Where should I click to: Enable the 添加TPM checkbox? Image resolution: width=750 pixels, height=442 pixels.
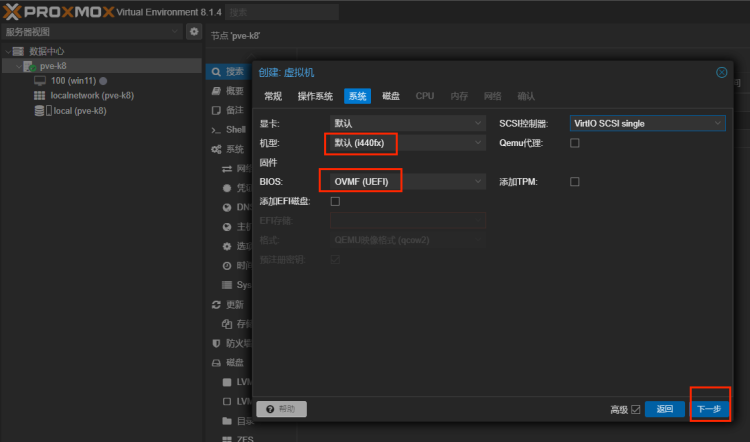pyautogui.click(x=574, y=182)
